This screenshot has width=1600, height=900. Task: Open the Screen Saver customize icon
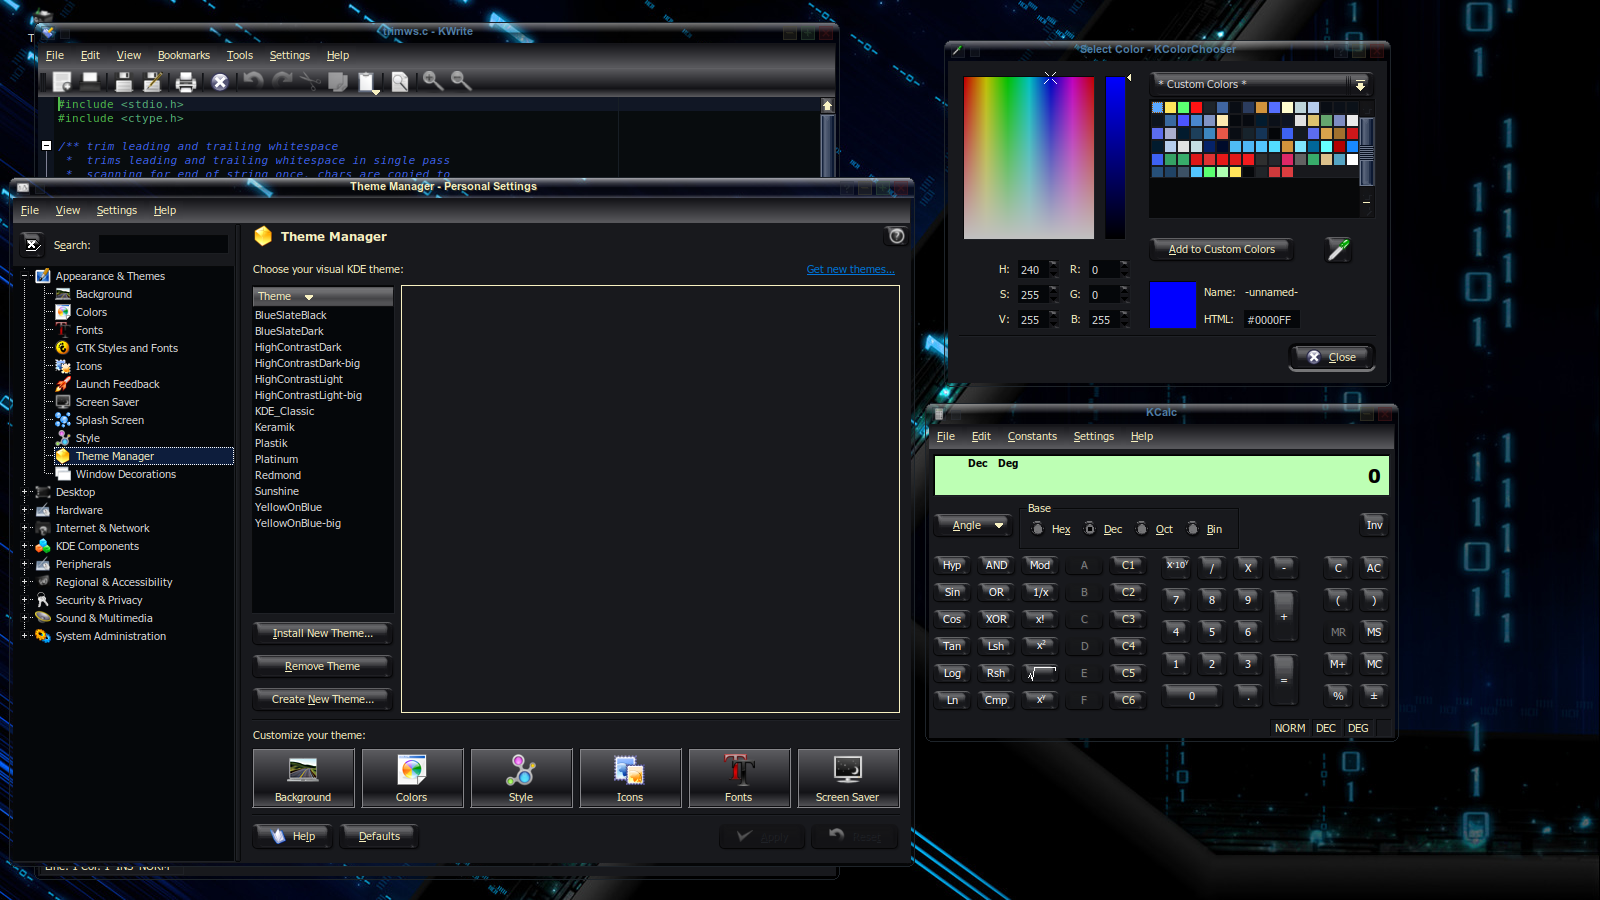pyautogui.click(x=847, y=778)
